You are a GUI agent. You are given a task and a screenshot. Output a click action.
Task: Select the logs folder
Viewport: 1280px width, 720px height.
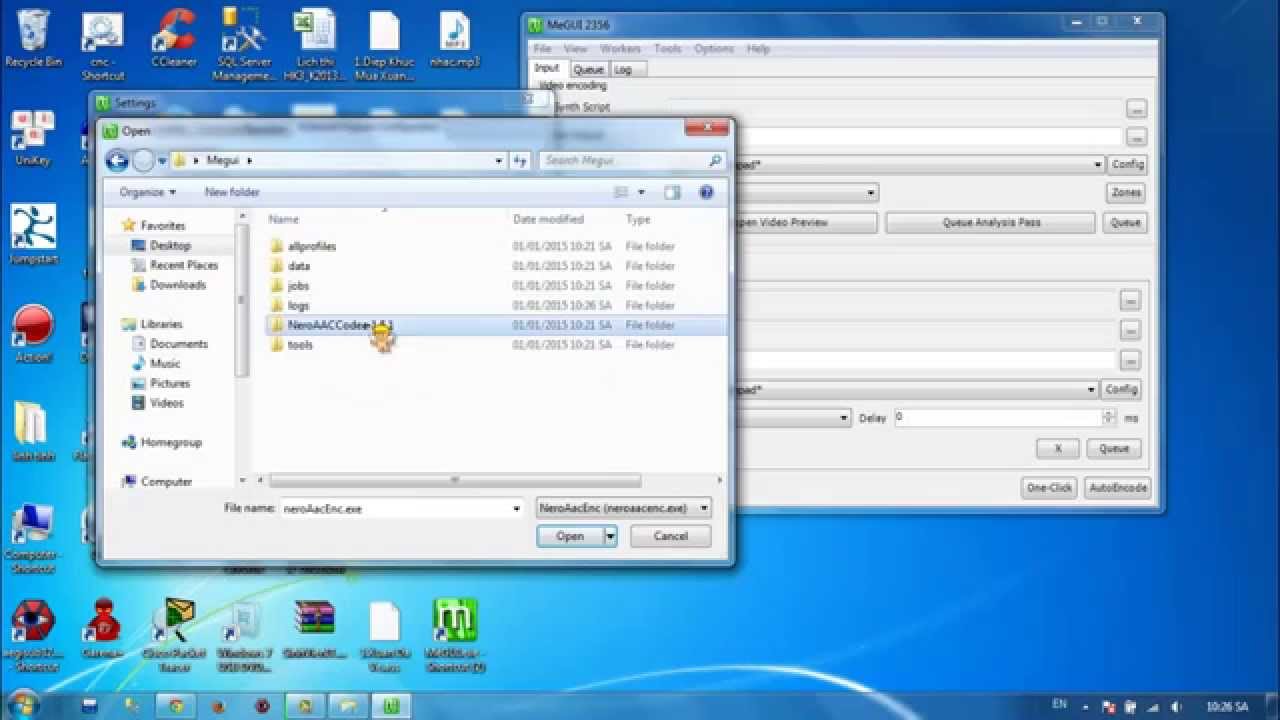click(x=298, y=305)
